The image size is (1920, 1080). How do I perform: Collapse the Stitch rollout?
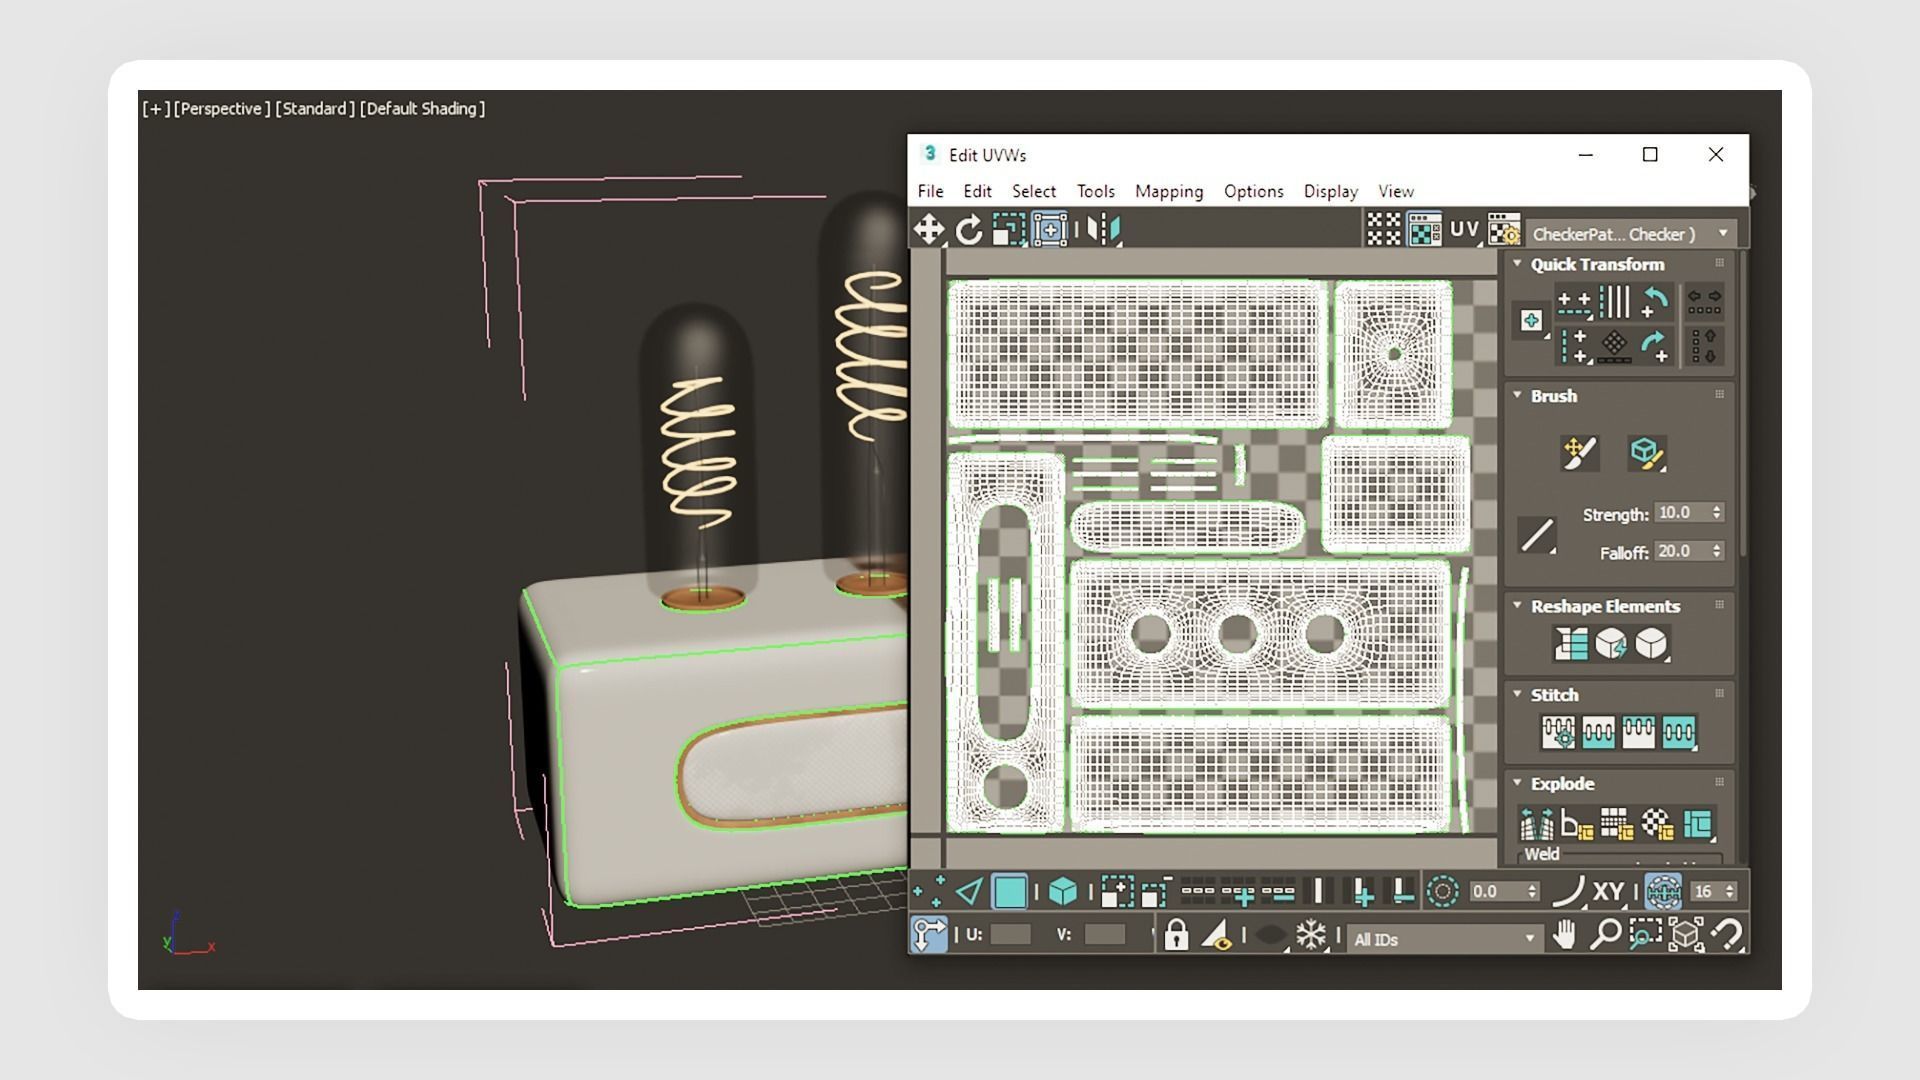point(1518,694)
